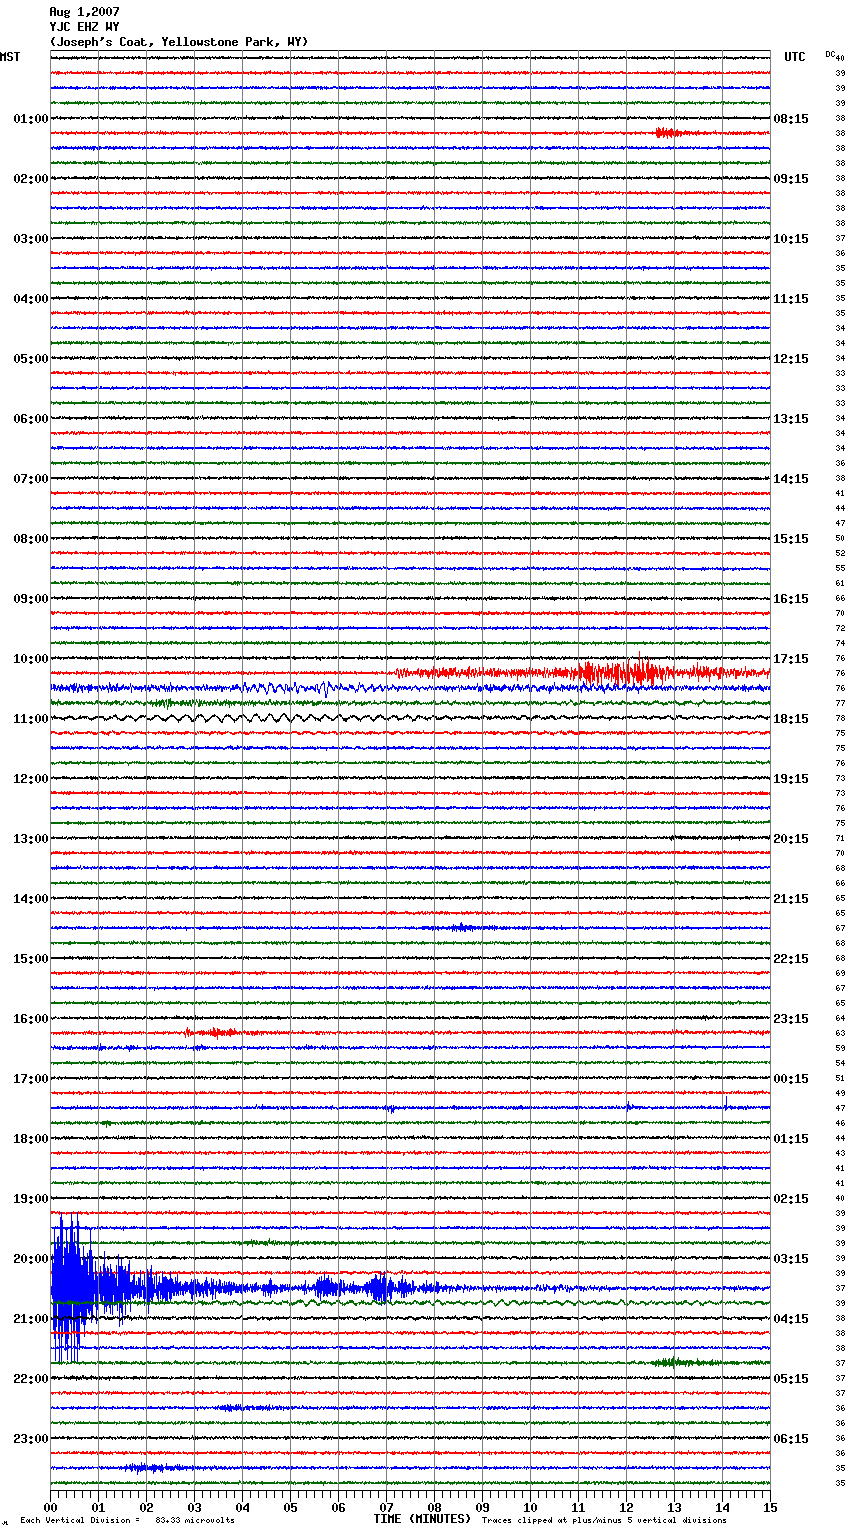Click the blue spike near minute 14 on 17:30 trace
850x1534 pixels.
[725, 1102]
